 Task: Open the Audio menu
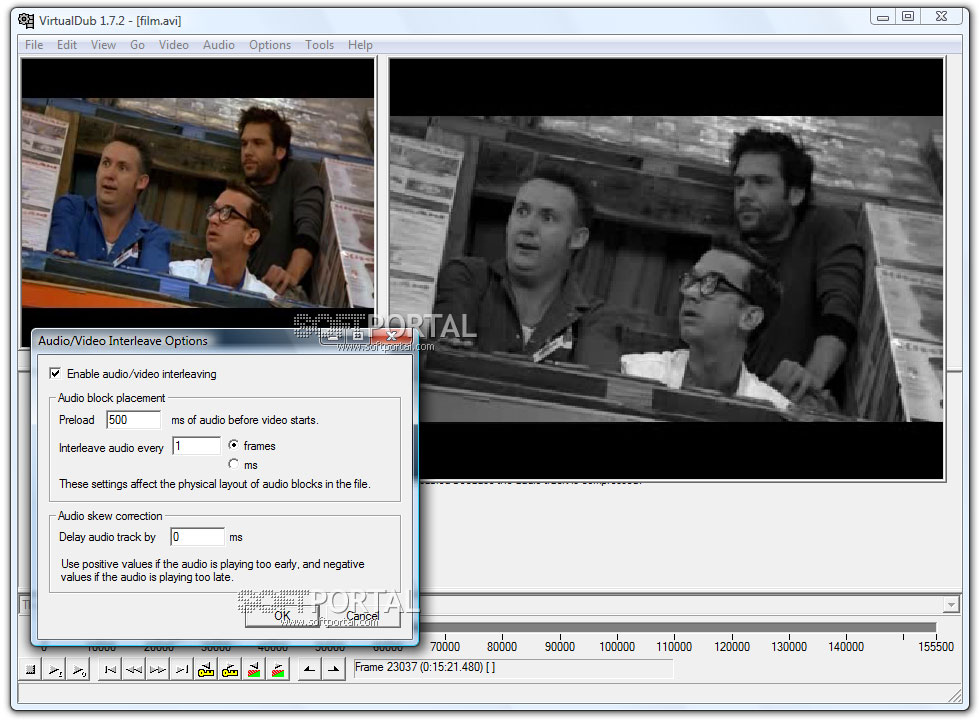click(218, 45)
